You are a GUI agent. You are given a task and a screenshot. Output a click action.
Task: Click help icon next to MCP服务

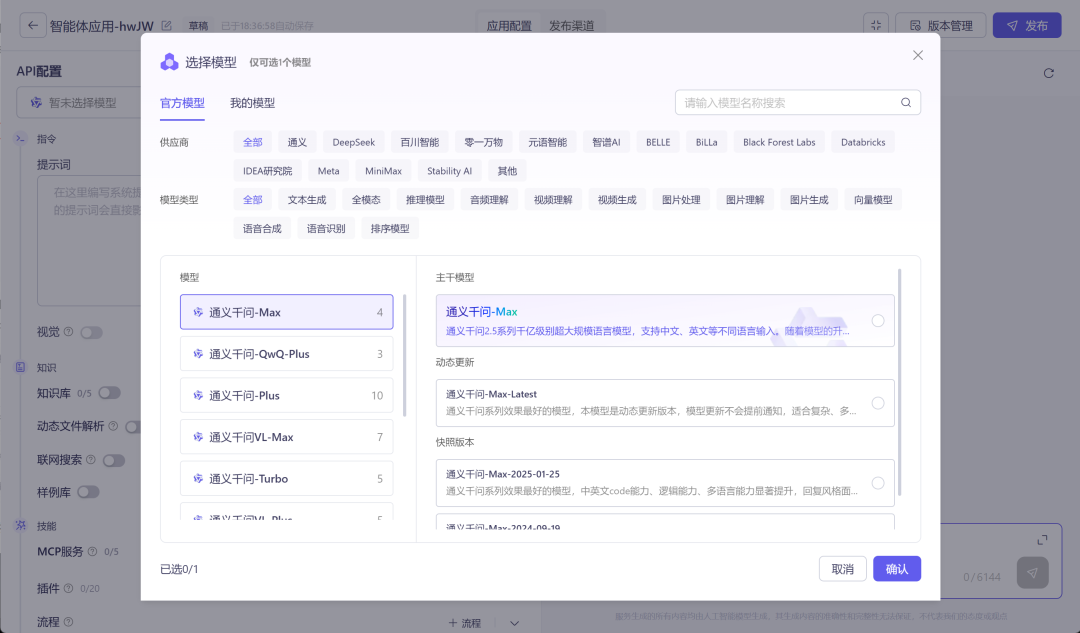[92, 552]
